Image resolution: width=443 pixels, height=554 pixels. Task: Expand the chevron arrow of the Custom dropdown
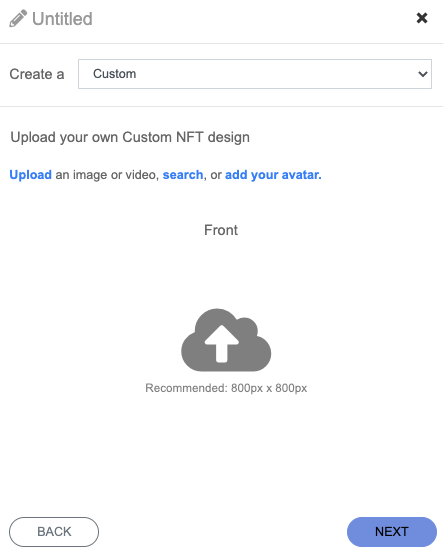[423, 74]
